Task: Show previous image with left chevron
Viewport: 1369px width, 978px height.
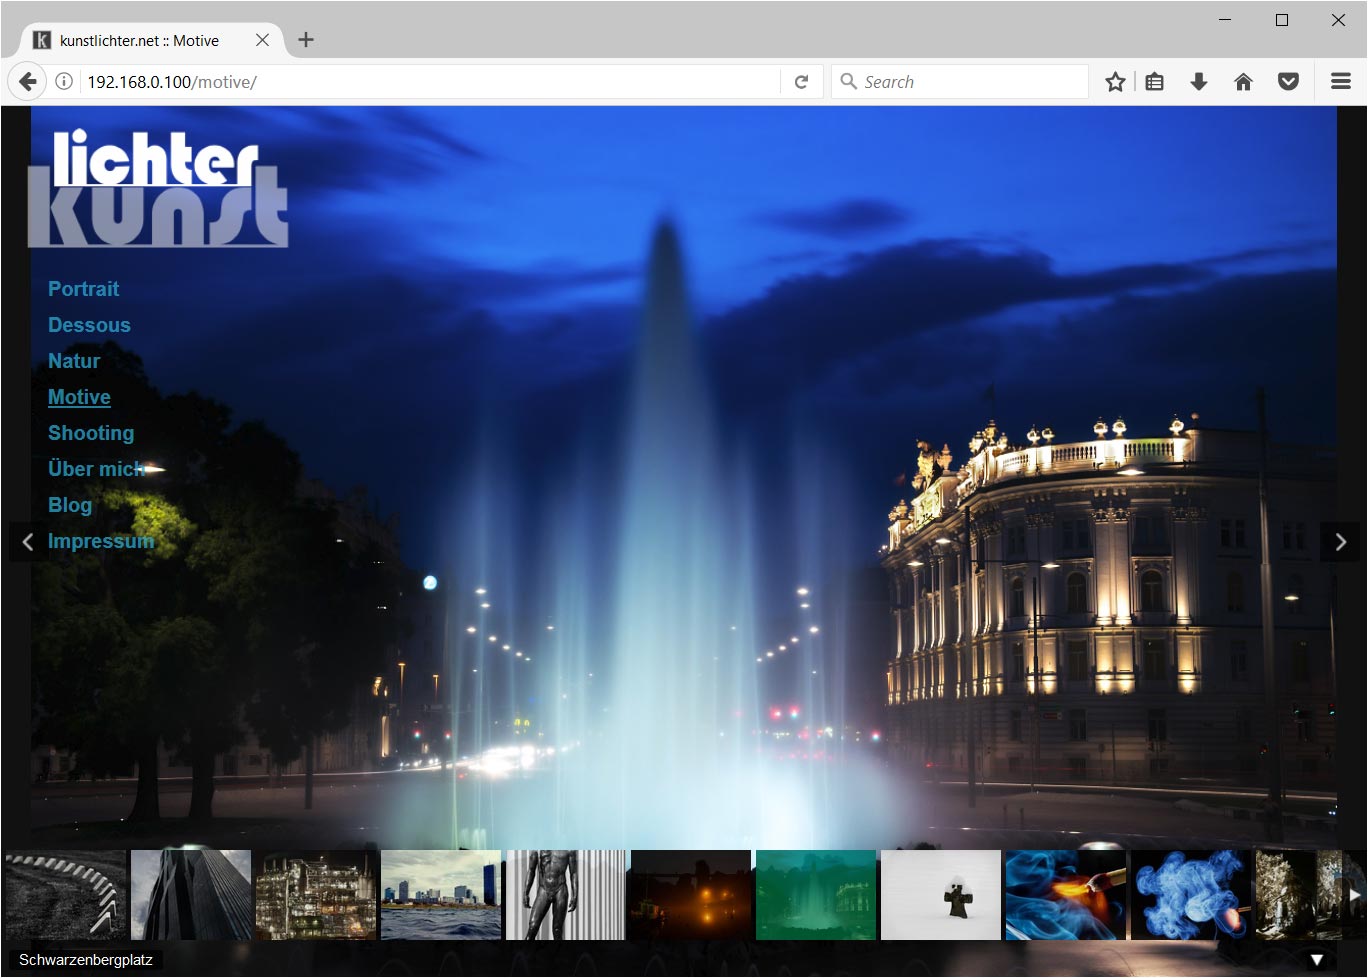Action: (x=27, y=542)
